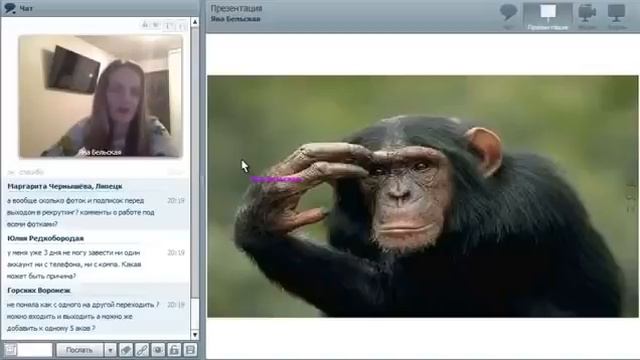640x360 pixels.
Task: Select sender name Юлия Редкобородая
Action: (x=45, y=238)
